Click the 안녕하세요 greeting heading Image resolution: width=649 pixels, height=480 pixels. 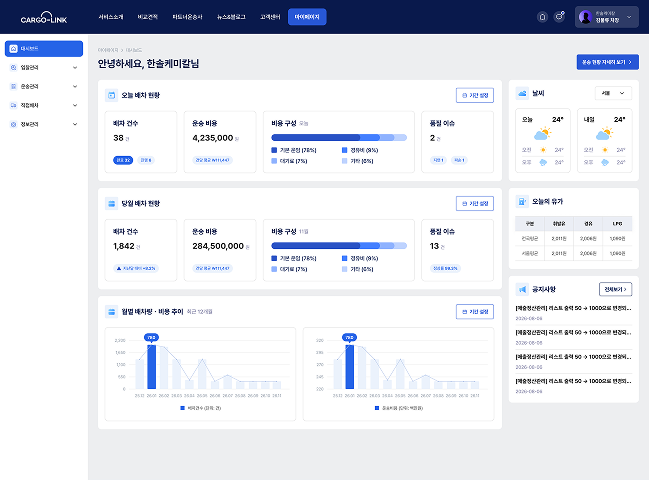(x=149, y=64)
